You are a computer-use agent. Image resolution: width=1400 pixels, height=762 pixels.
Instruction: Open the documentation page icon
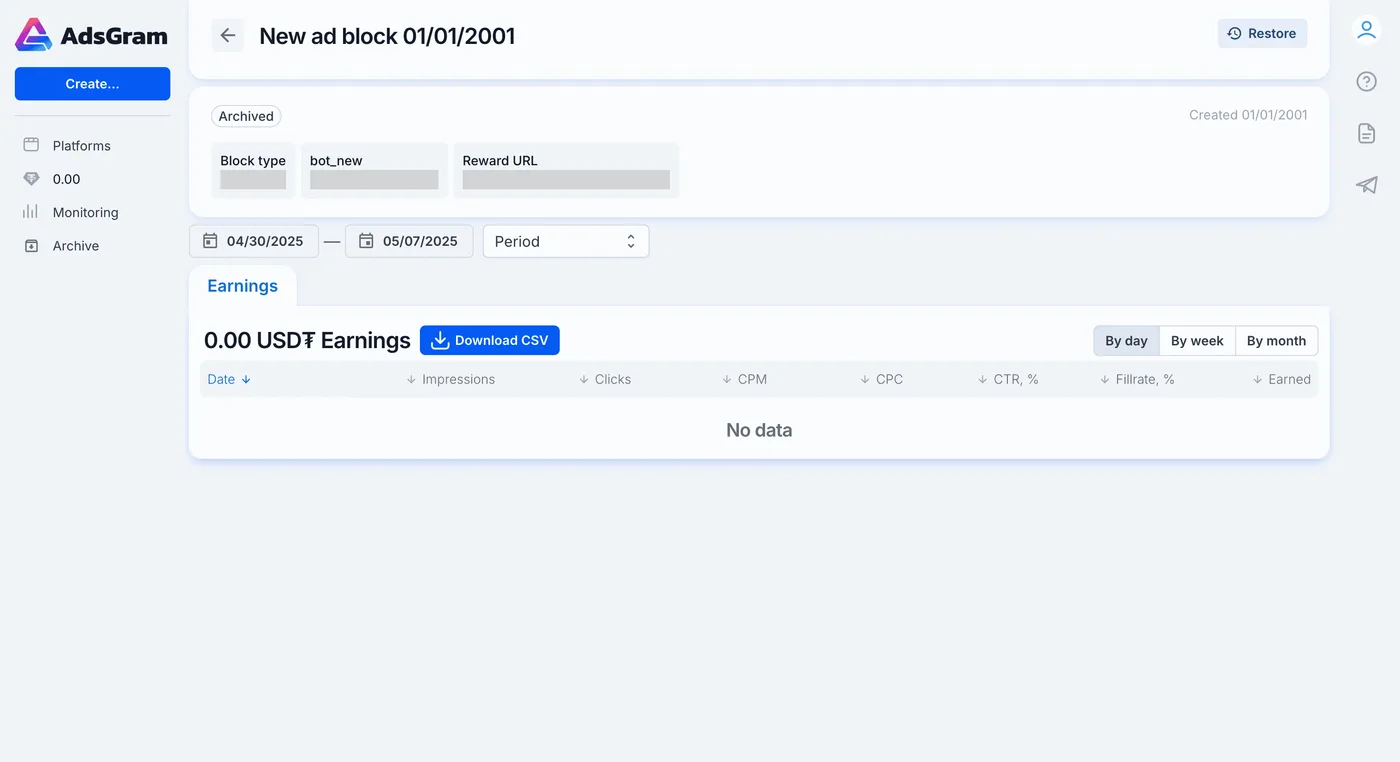pyautogui.click(x=1366, y=133)
